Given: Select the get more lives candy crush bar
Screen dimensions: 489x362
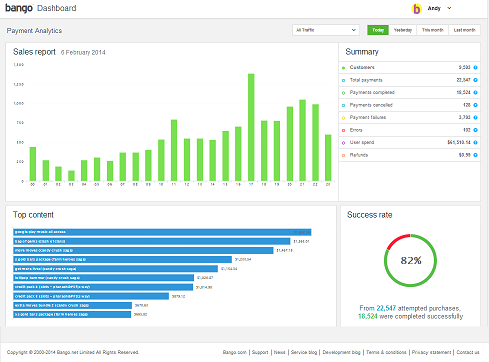Looking at the screenshot, I should tap(115, 269).
